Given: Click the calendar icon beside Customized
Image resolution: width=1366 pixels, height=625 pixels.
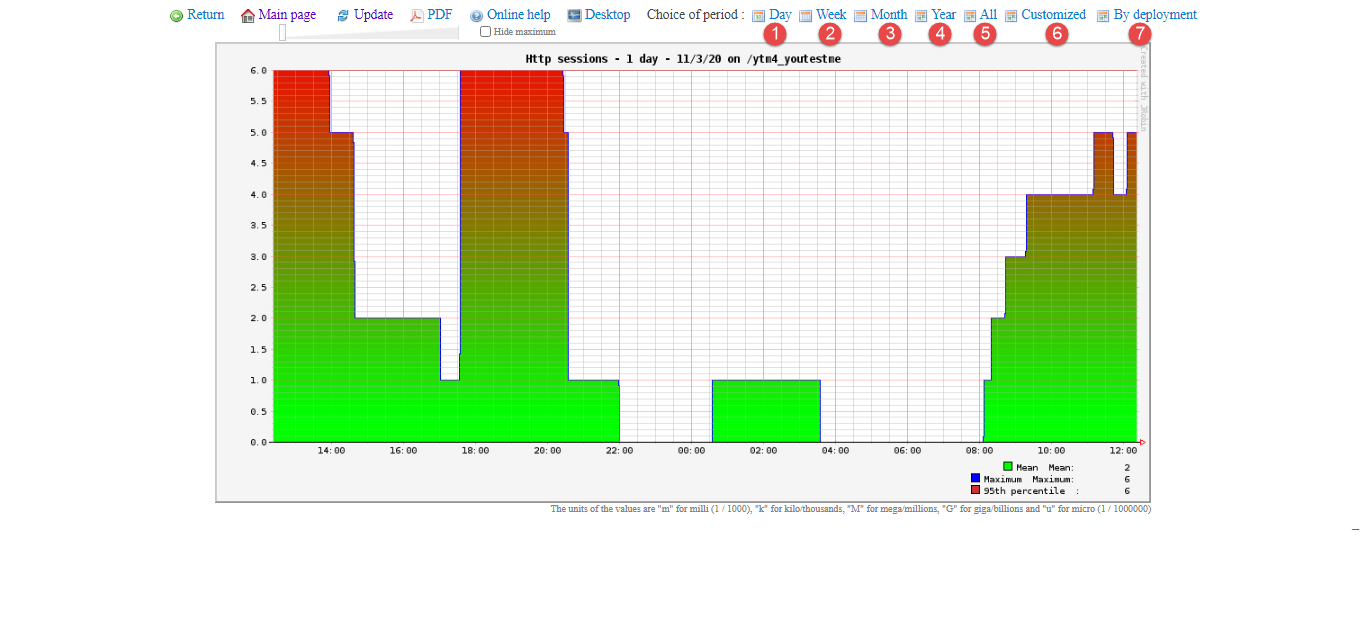Looking at the screenshot, I should (x=1011, y=16).
